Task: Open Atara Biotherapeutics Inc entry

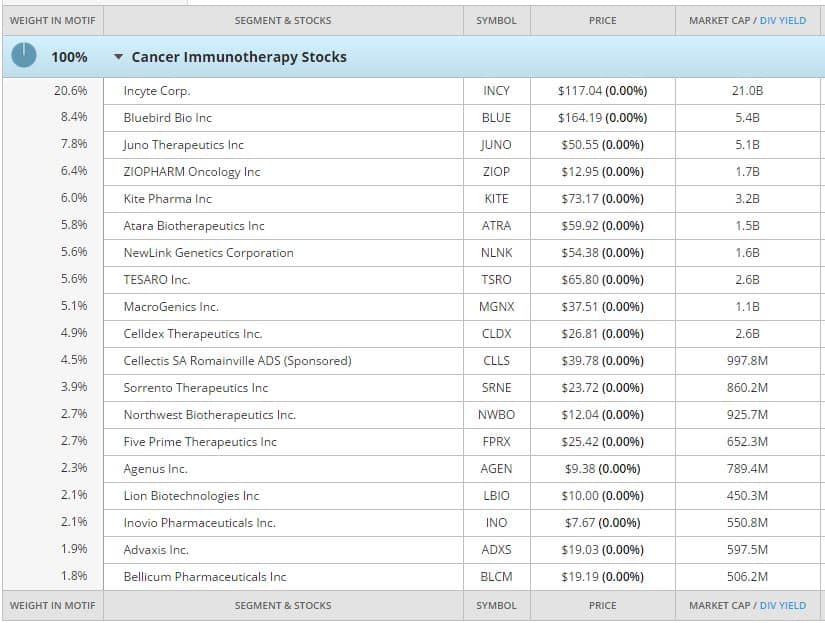Action: 194,226
